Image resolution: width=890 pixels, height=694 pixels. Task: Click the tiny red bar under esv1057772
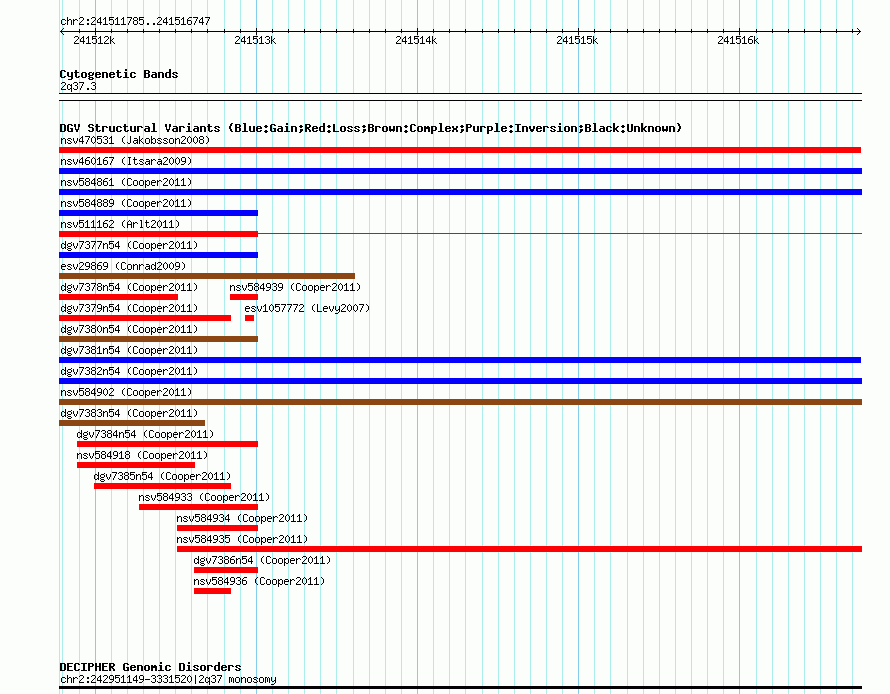(x=249, y=318)
